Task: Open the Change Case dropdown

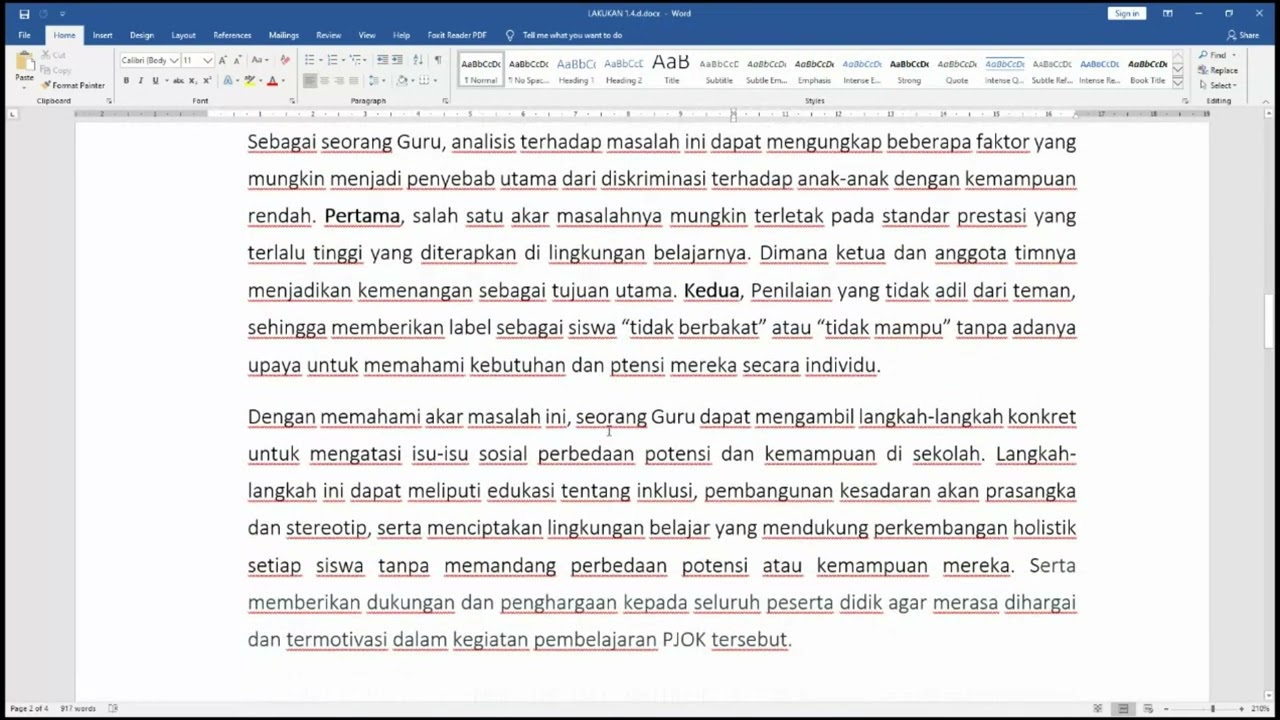Action: [x=259, y=60]
